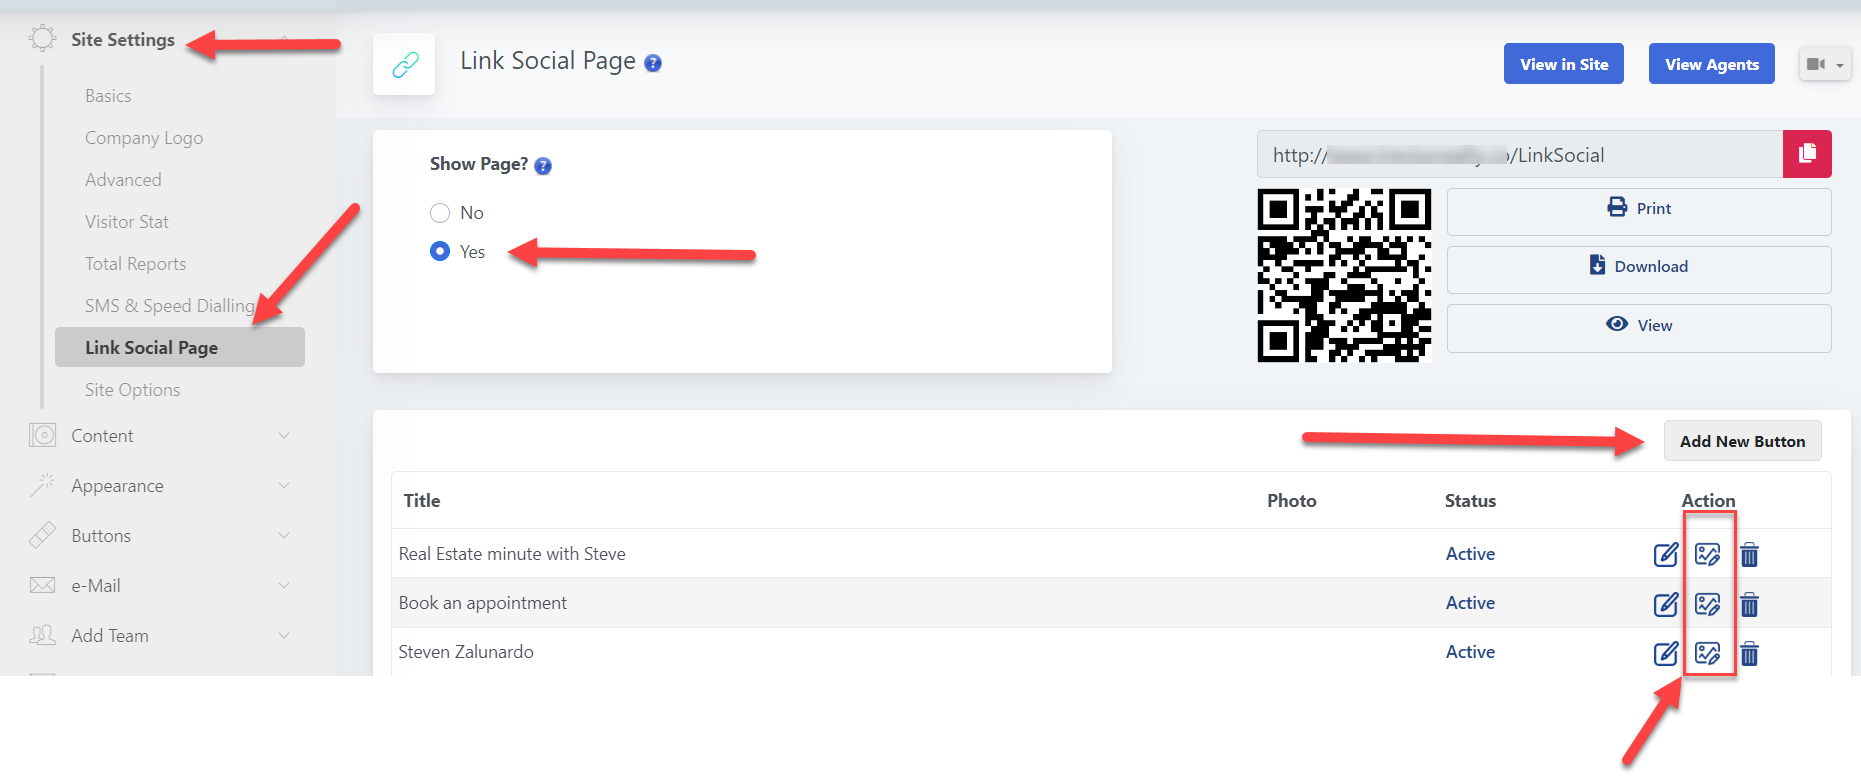Go to Site Options in sidebar
This screenshot has height=776, width=1861.
pos(133,390)
